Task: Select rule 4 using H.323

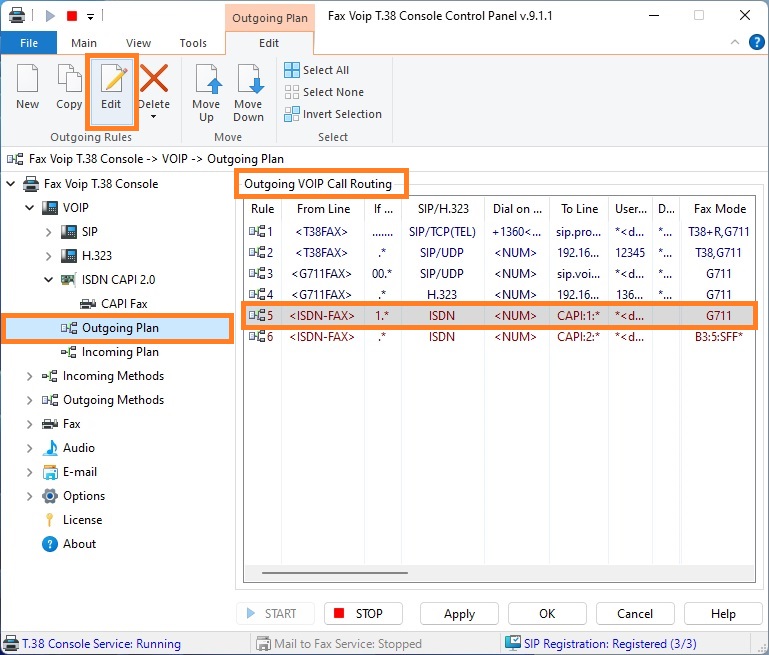Action: 499,295
